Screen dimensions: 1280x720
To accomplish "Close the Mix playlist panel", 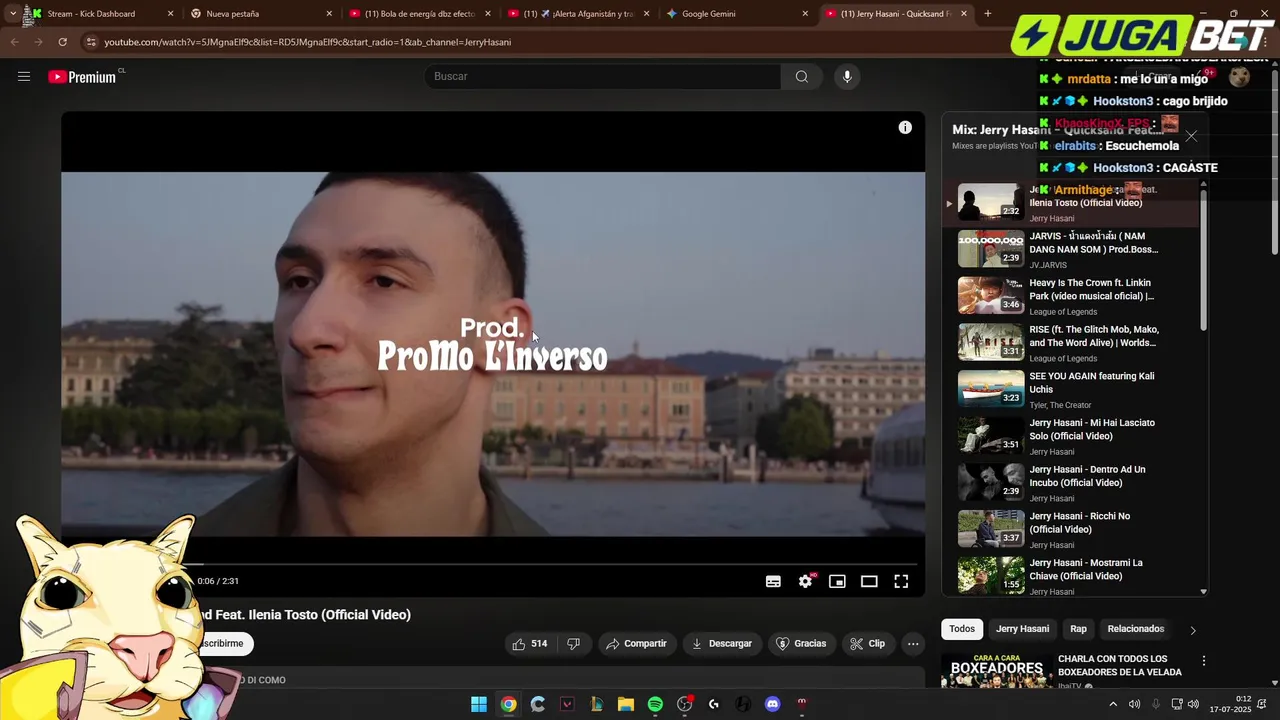I will (x=1191, y=136).
